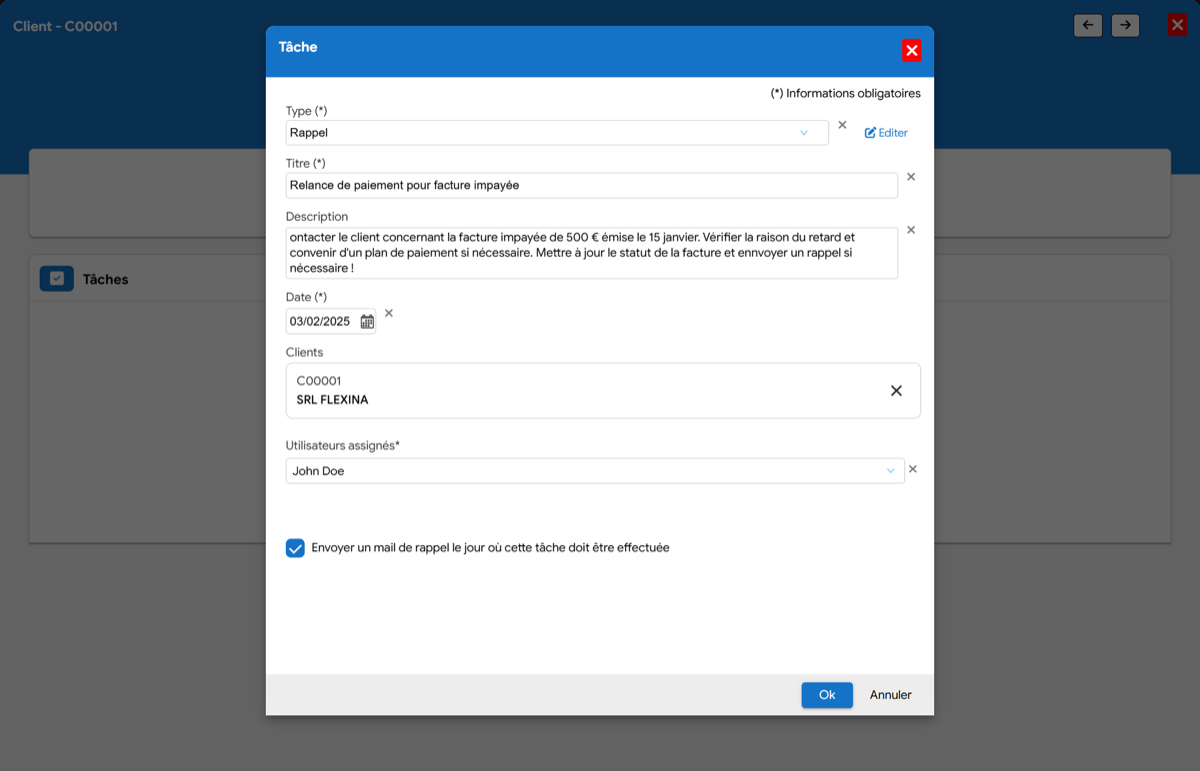Clear the Date field with the small X
1200x771 pixels.
pos(388,313)
